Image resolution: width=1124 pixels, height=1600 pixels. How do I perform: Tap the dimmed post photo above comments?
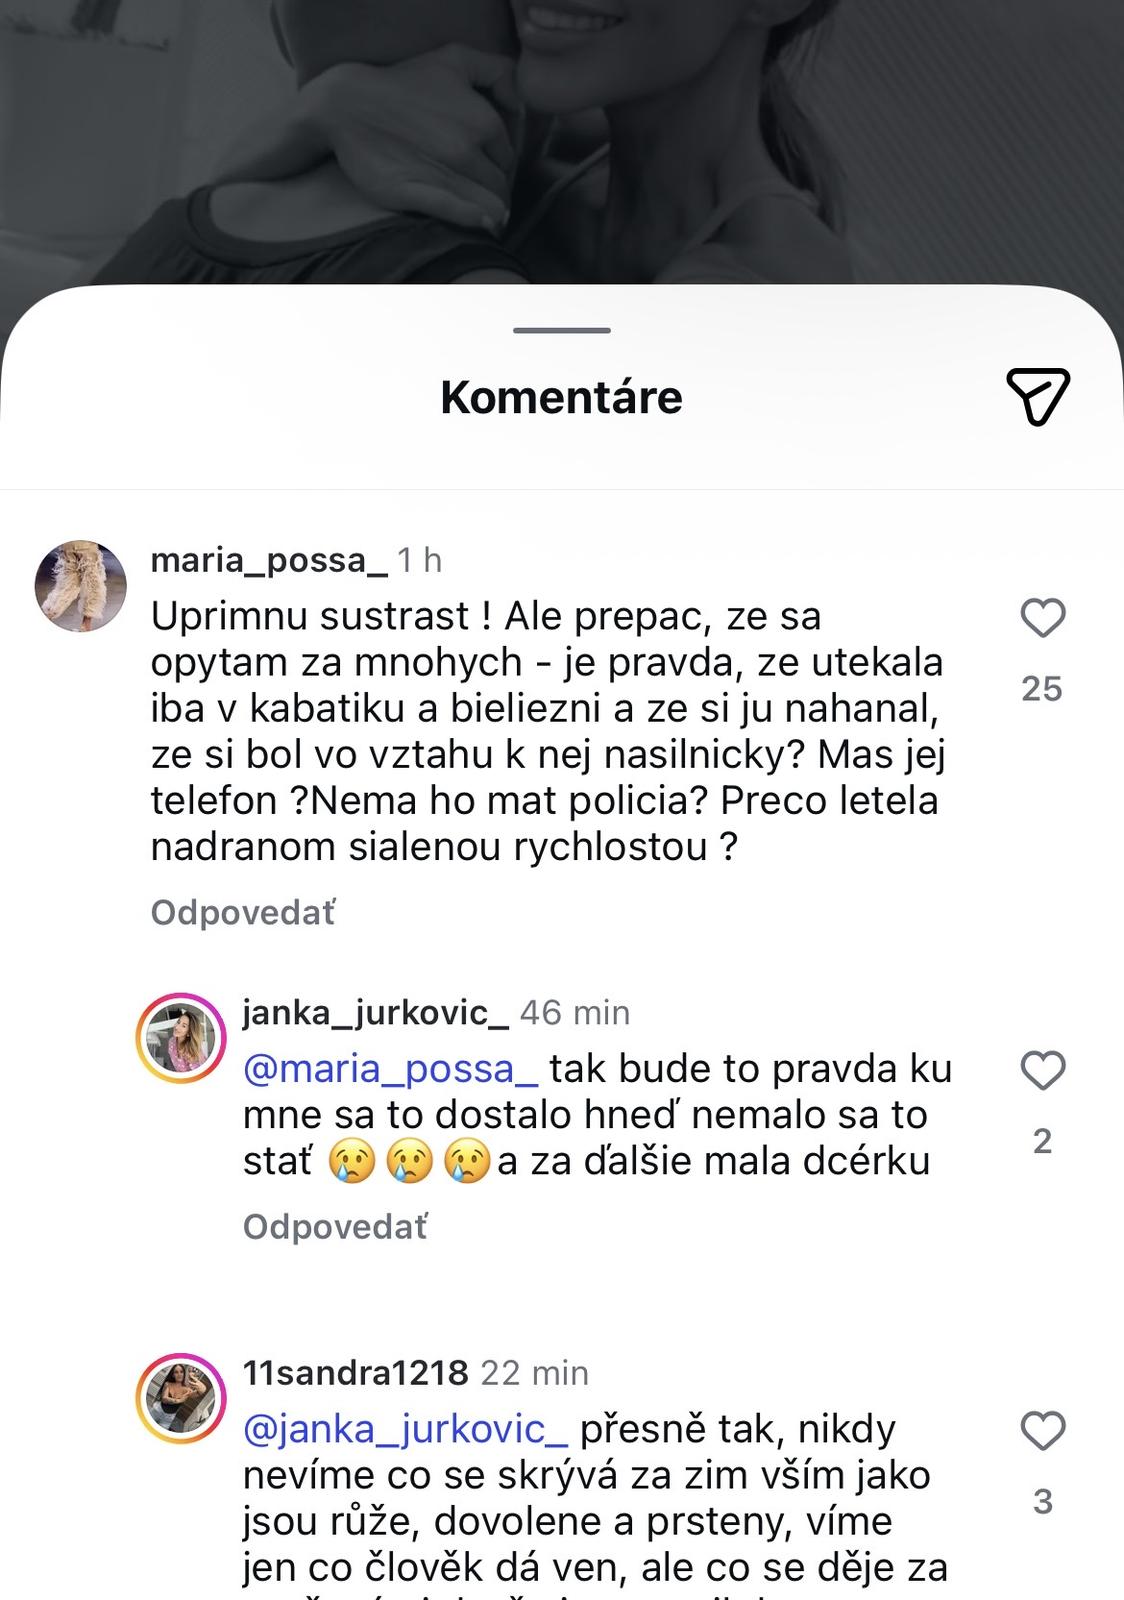pyautogui.click(x=562, y=140)
